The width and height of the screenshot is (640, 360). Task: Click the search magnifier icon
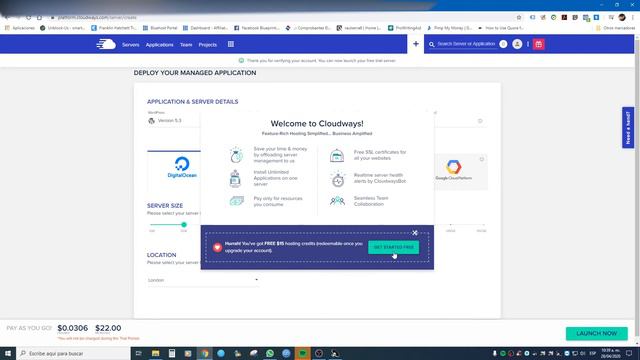[x=431, y=44]
